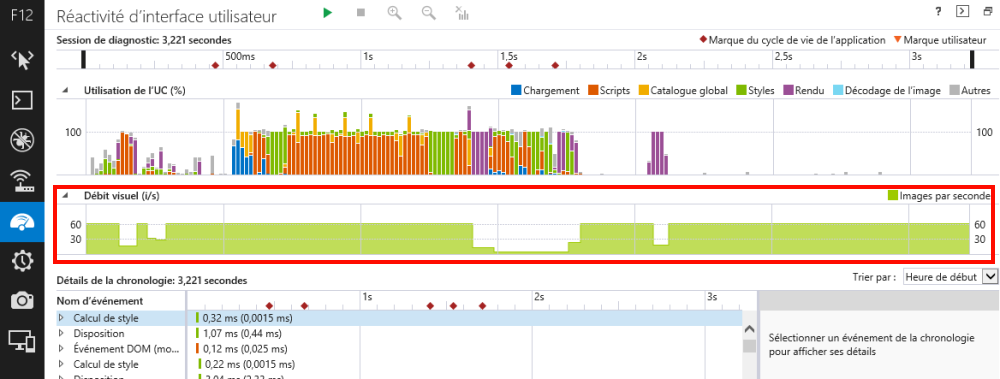Click the Styles green legend swatch
The image size is (1000, 379).
741,91
